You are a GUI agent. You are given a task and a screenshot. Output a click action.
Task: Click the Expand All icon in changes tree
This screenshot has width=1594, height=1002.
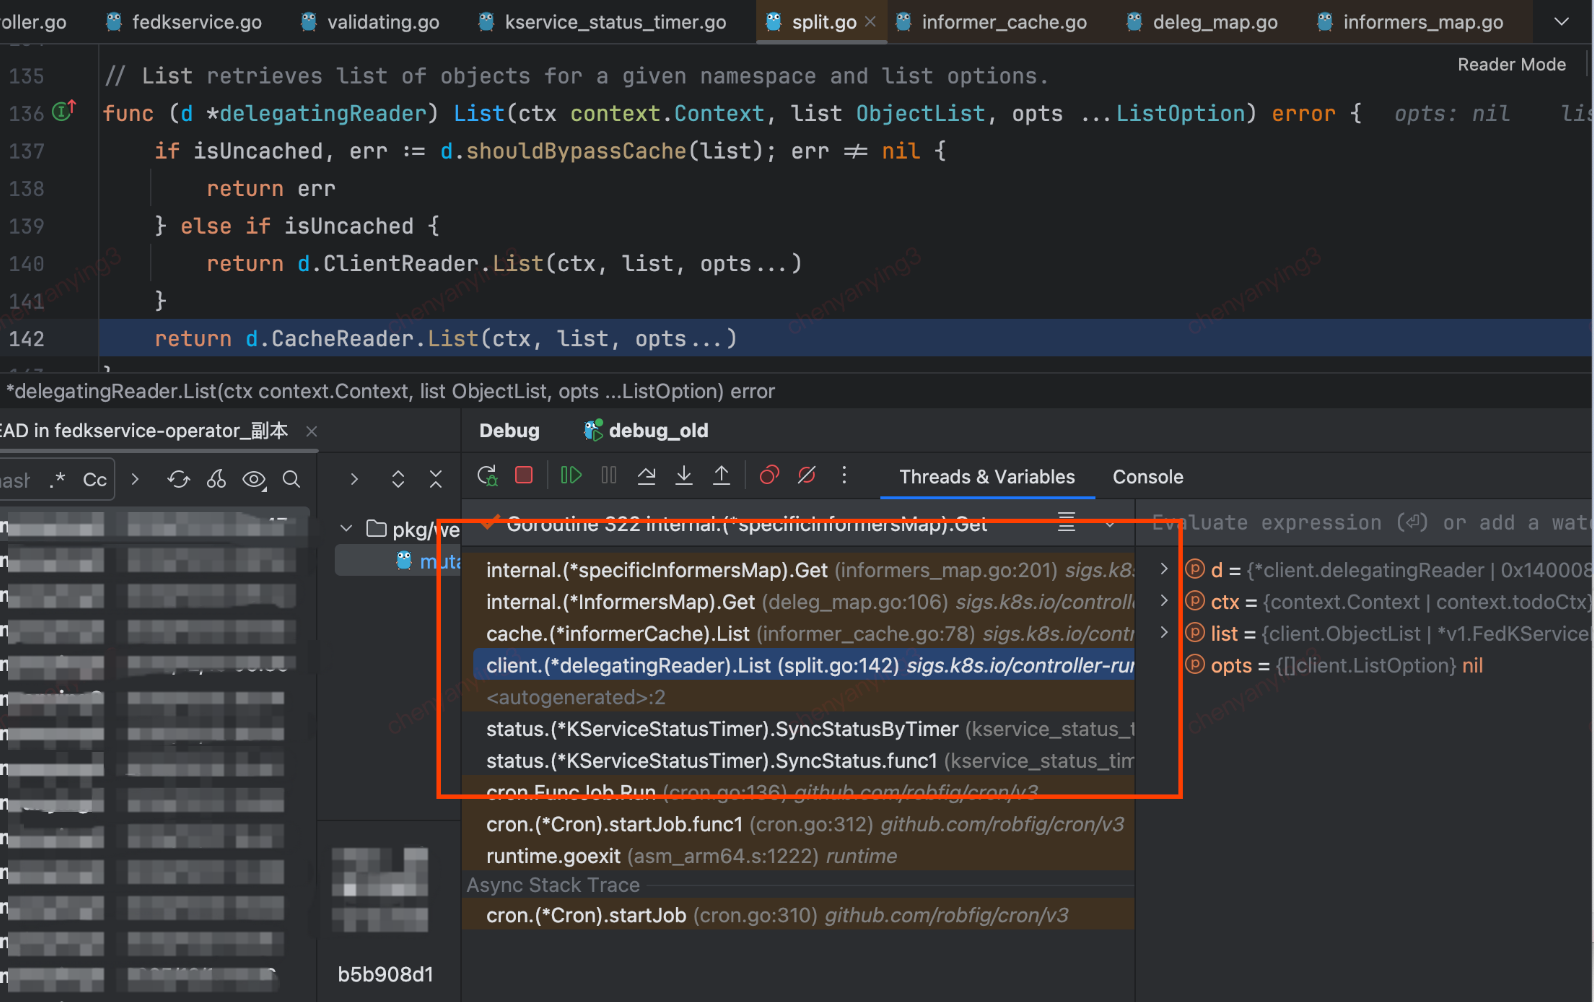pyautogui.click(x=398, y=479)
